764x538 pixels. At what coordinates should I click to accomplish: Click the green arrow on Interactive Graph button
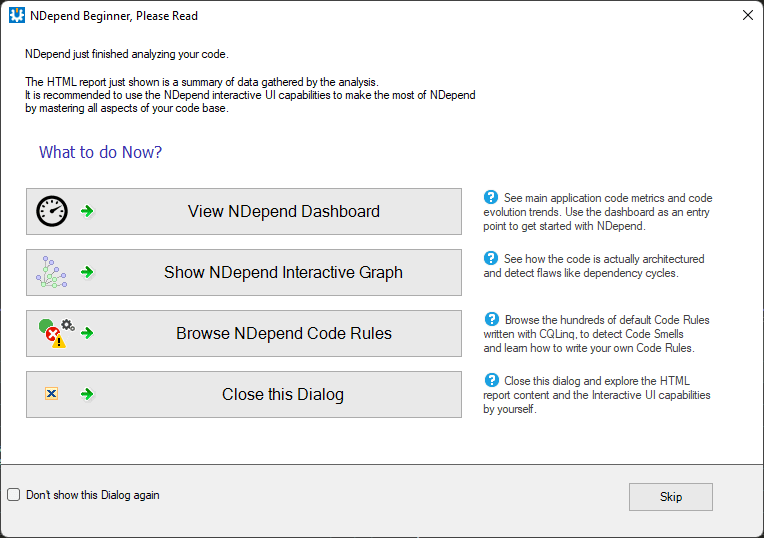(87, 272)
